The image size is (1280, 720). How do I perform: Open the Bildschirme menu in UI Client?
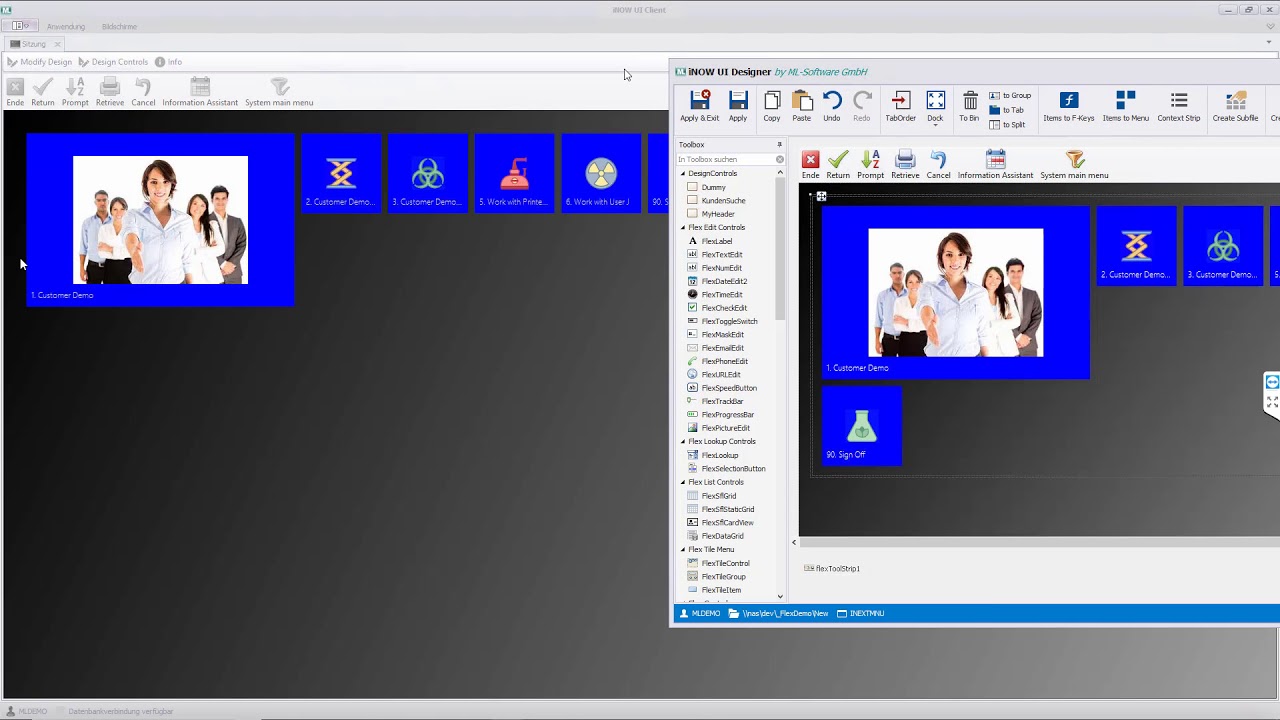(x=120, y=26)
